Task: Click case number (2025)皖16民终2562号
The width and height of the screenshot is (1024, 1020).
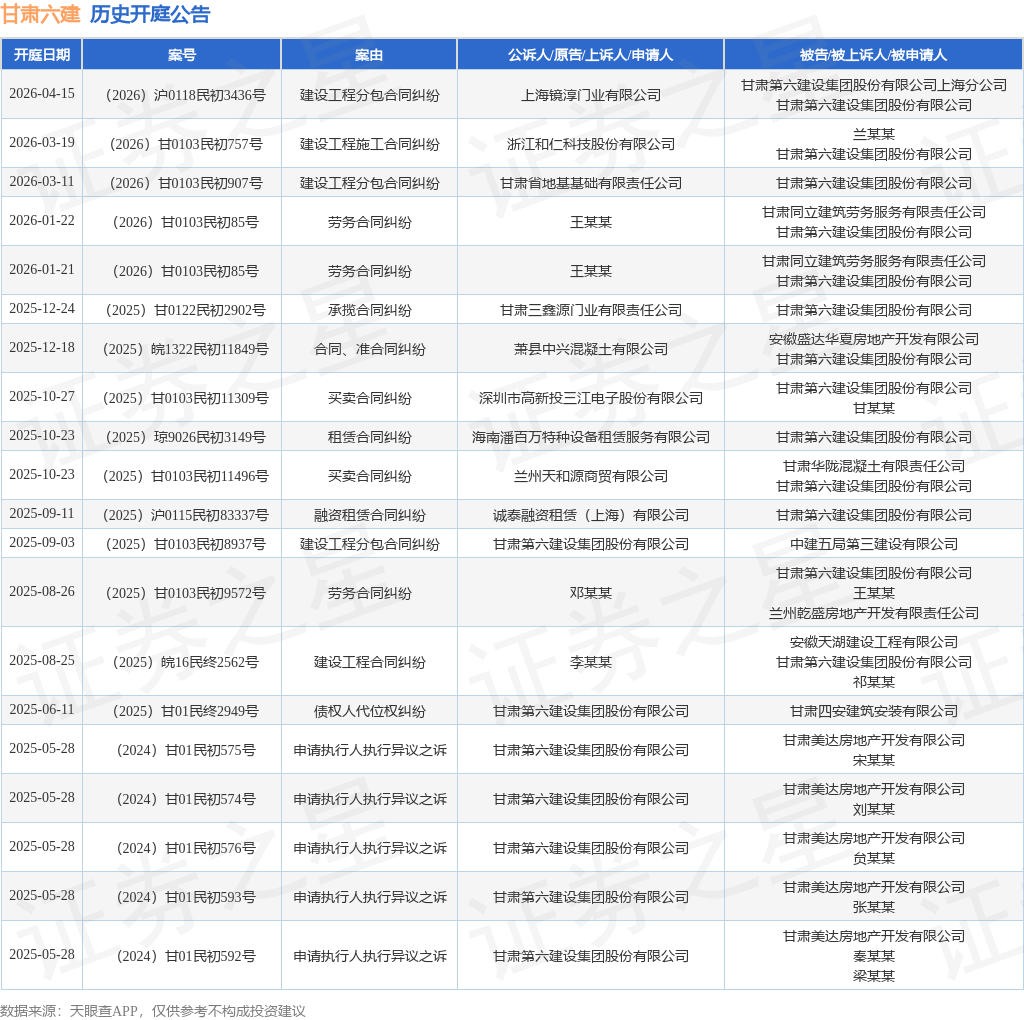Action: click(x=185, y=662)
